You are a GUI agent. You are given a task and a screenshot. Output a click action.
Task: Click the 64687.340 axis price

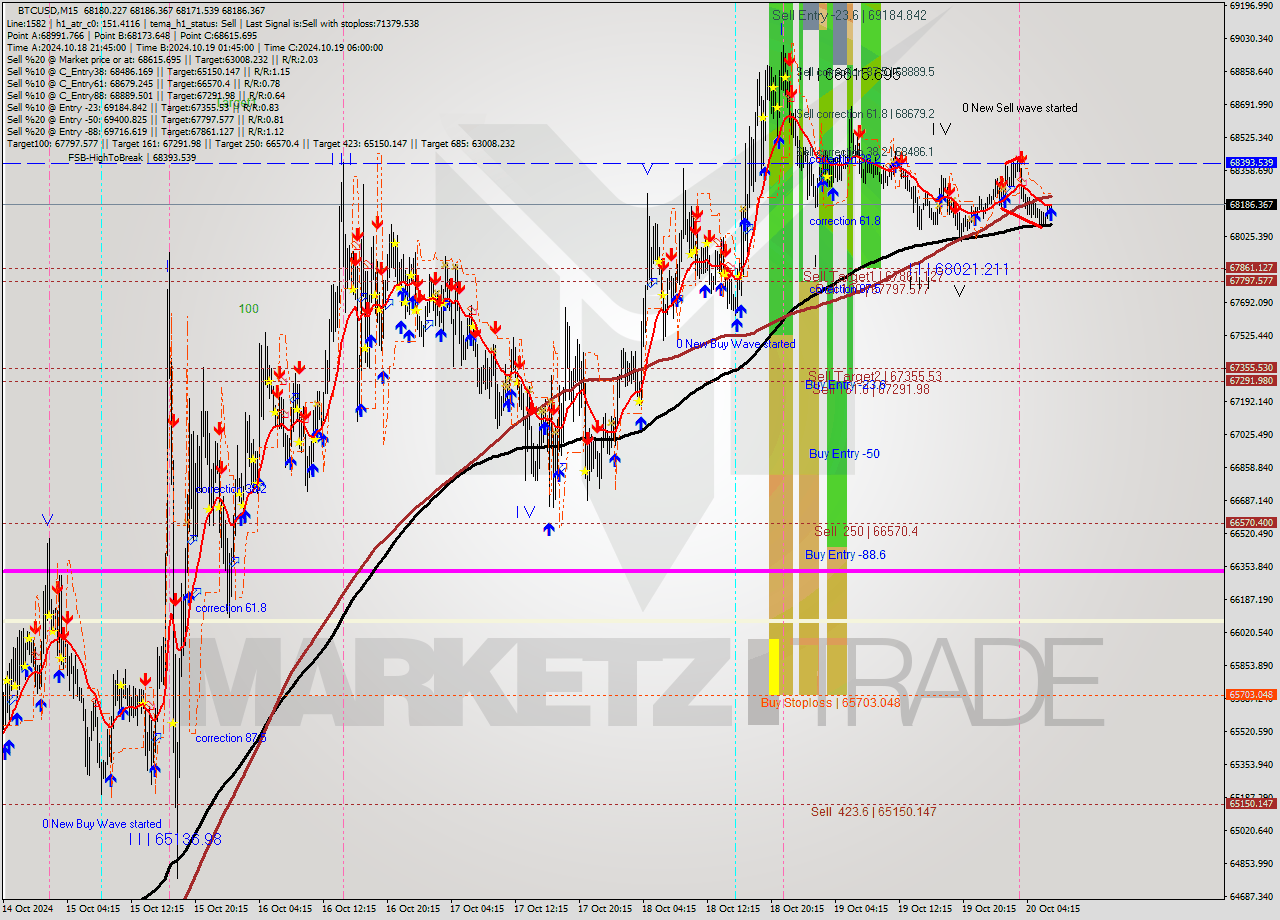[x=1250, y=897]
